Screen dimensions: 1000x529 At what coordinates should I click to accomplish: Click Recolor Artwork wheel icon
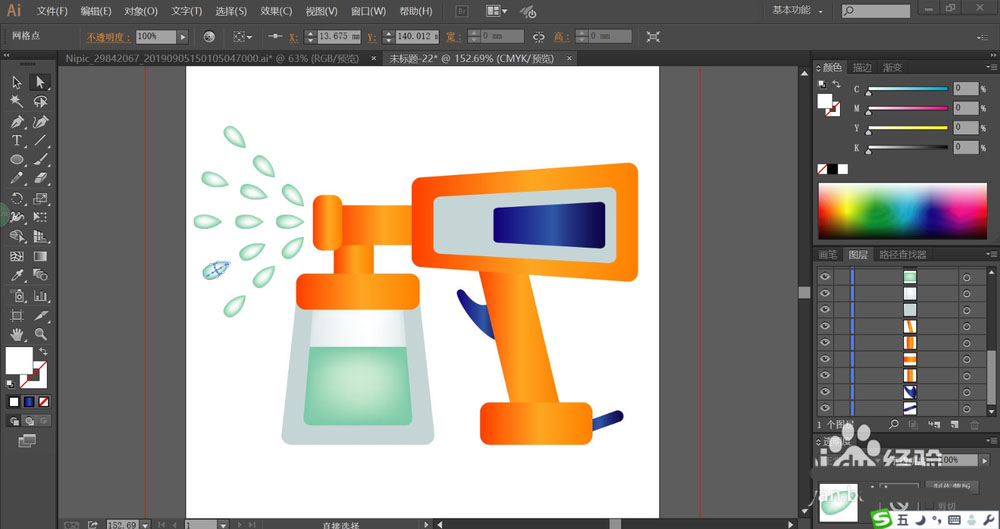click(x=209, y=37)
